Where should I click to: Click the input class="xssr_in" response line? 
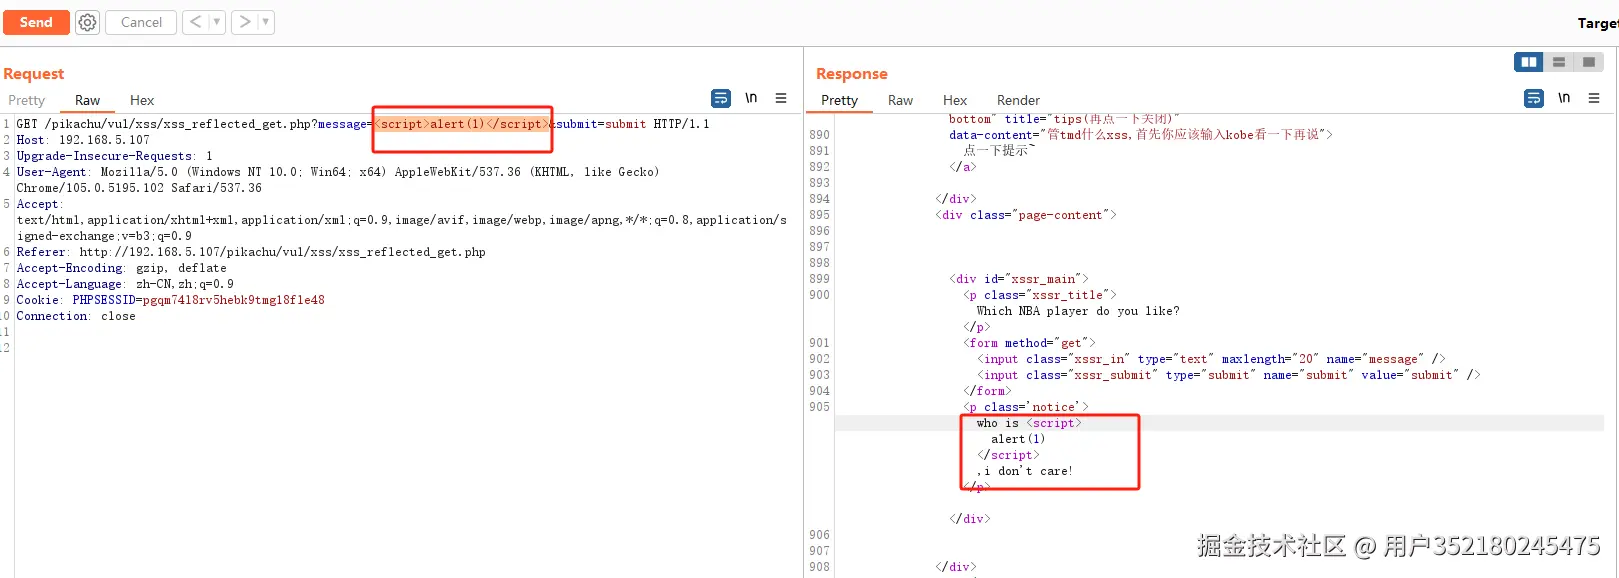tap(1211, 358)
